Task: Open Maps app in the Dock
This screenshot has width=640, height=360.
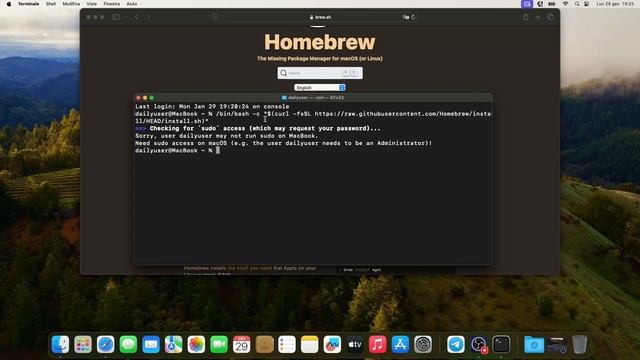Action: coord(173,344)
